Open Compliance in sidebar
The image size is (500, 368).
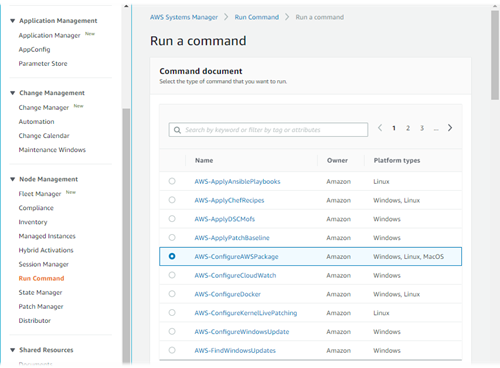36,208
